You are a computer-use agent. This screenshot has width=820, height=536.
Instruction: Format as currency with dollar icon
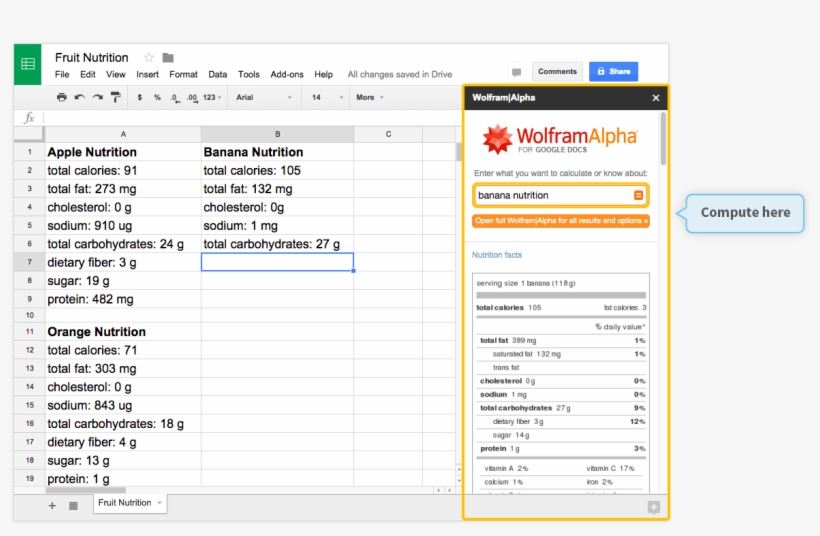(x=140, y=97)
